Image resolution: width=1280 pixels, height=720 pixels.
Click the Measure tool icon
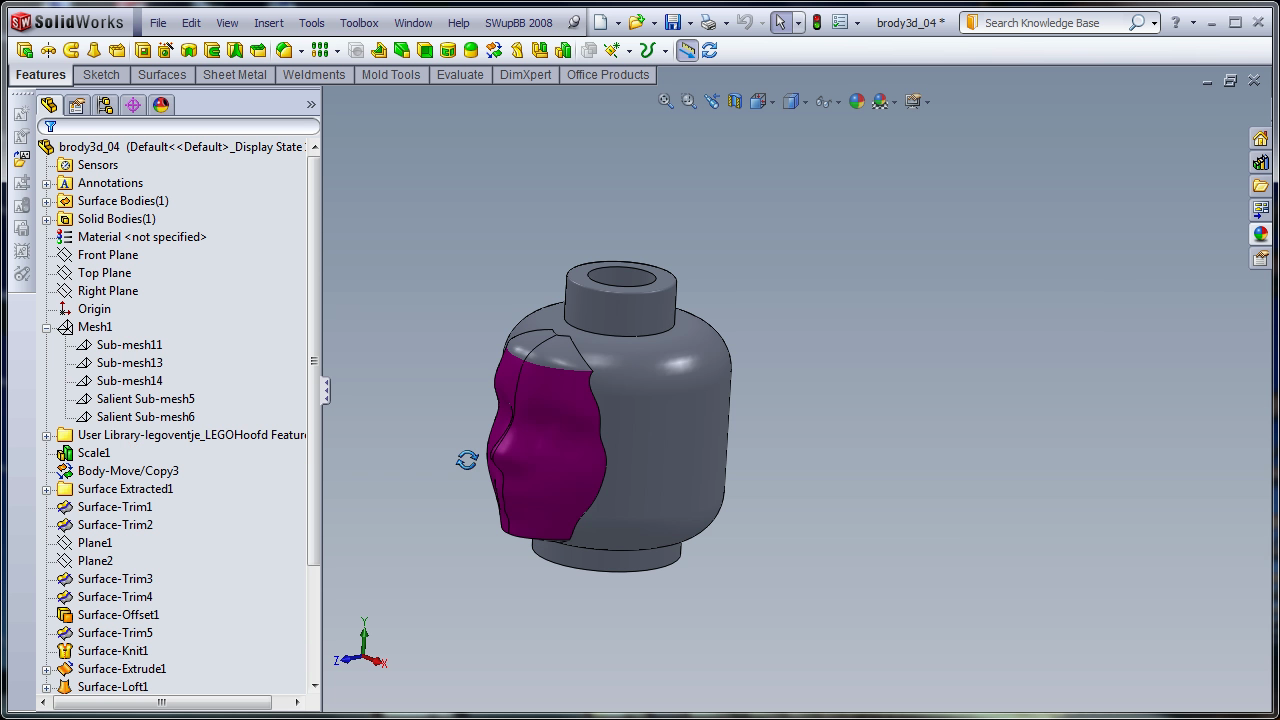[687, 50]
